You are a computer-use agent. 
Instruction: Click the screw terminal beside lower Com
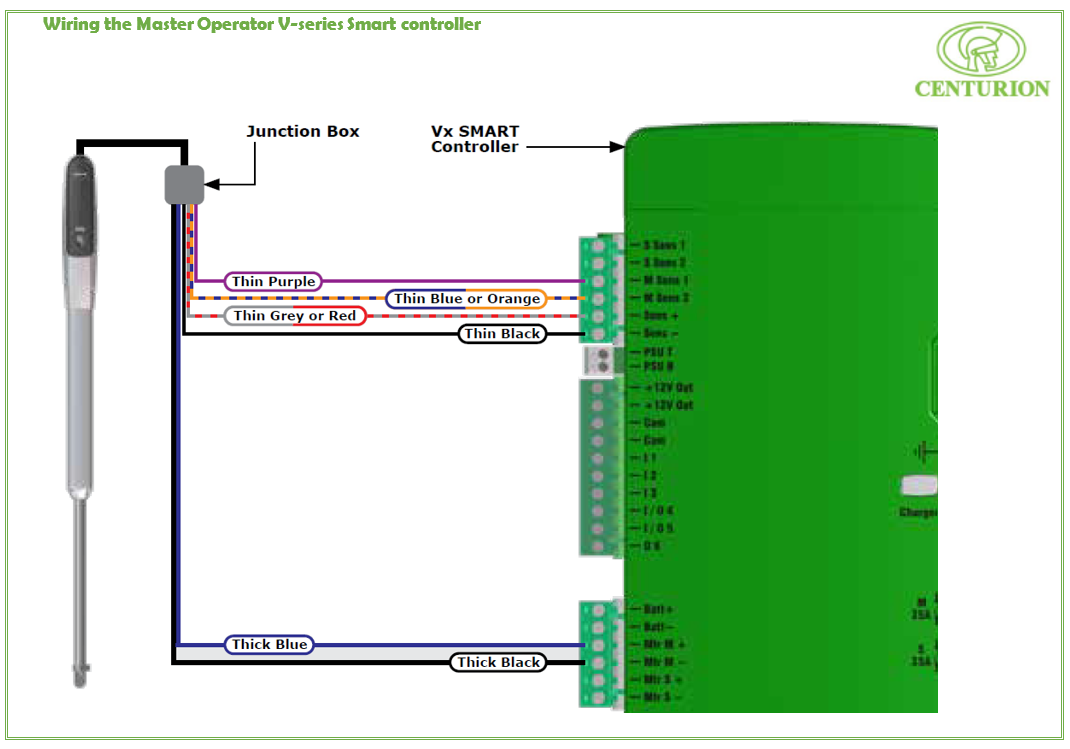point(597,441)
